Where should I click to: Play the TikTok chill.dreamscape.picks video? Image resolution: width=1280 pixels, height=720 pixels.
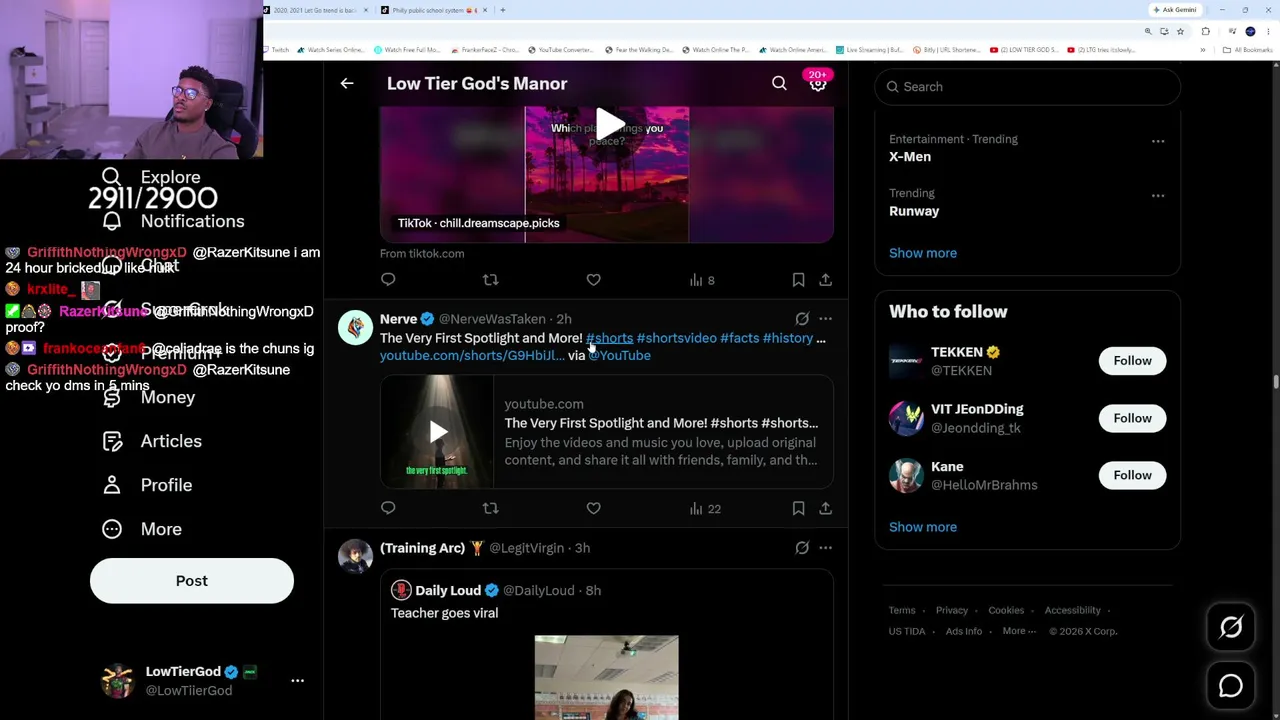point(608,125)
